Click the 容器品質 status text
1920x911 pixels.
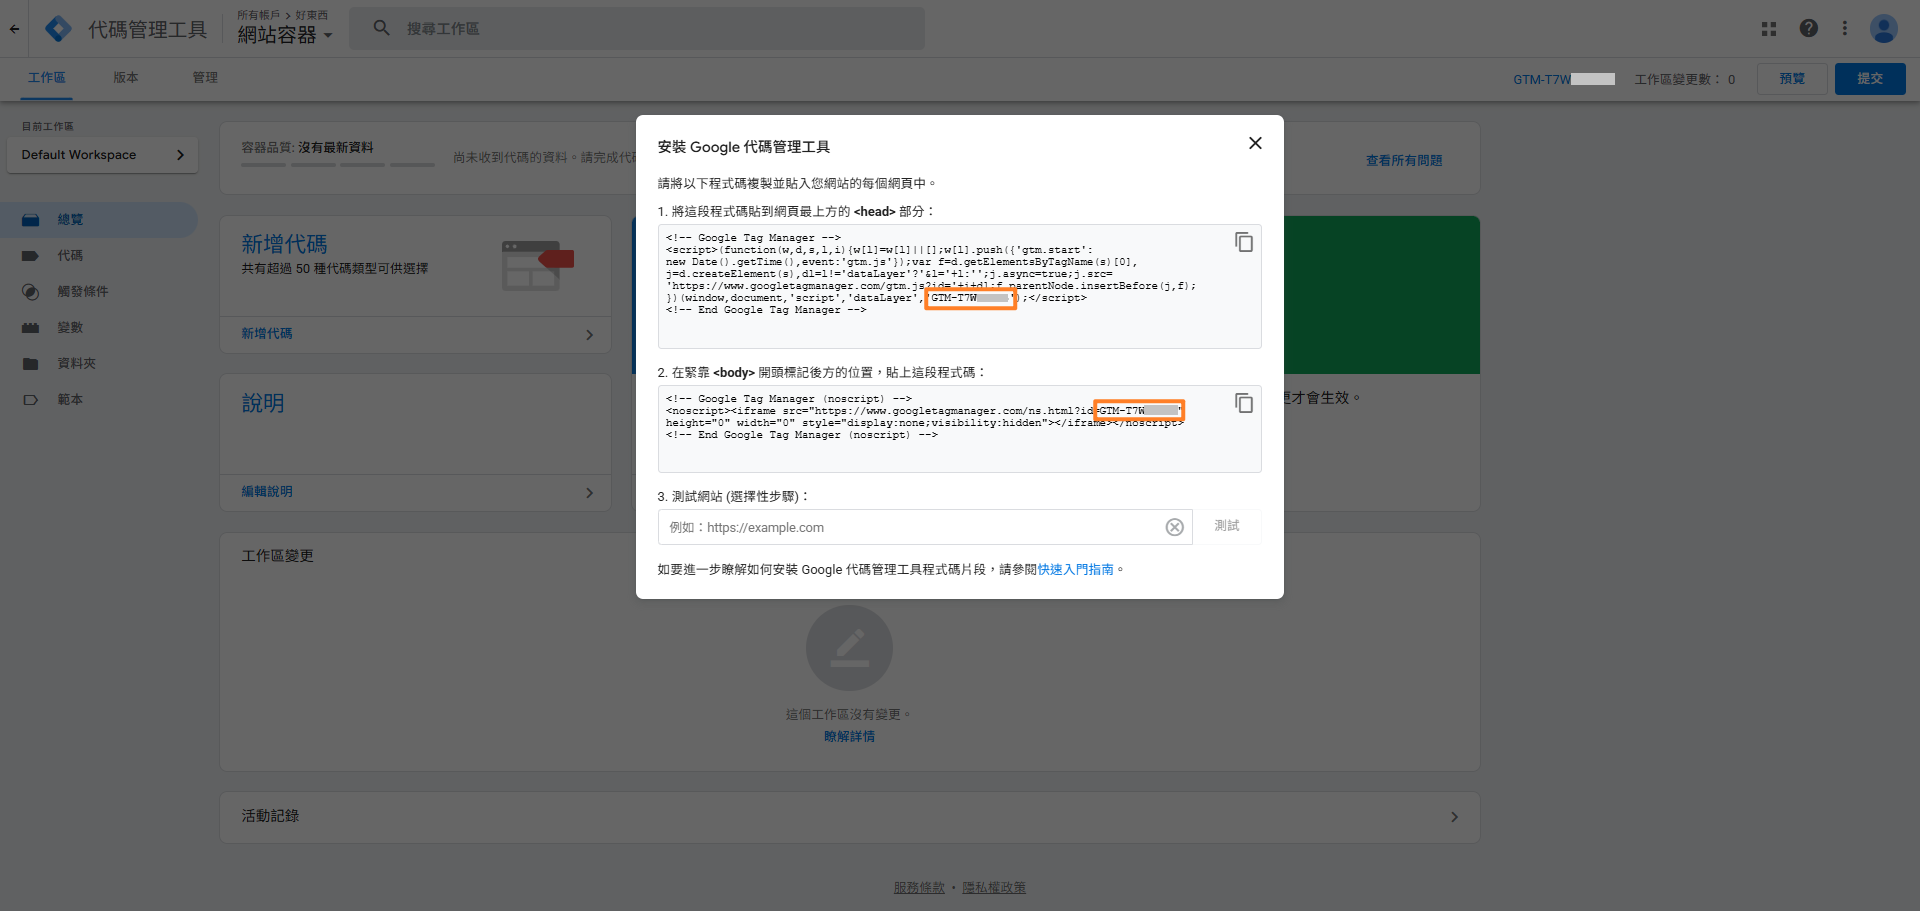[307, 147]
